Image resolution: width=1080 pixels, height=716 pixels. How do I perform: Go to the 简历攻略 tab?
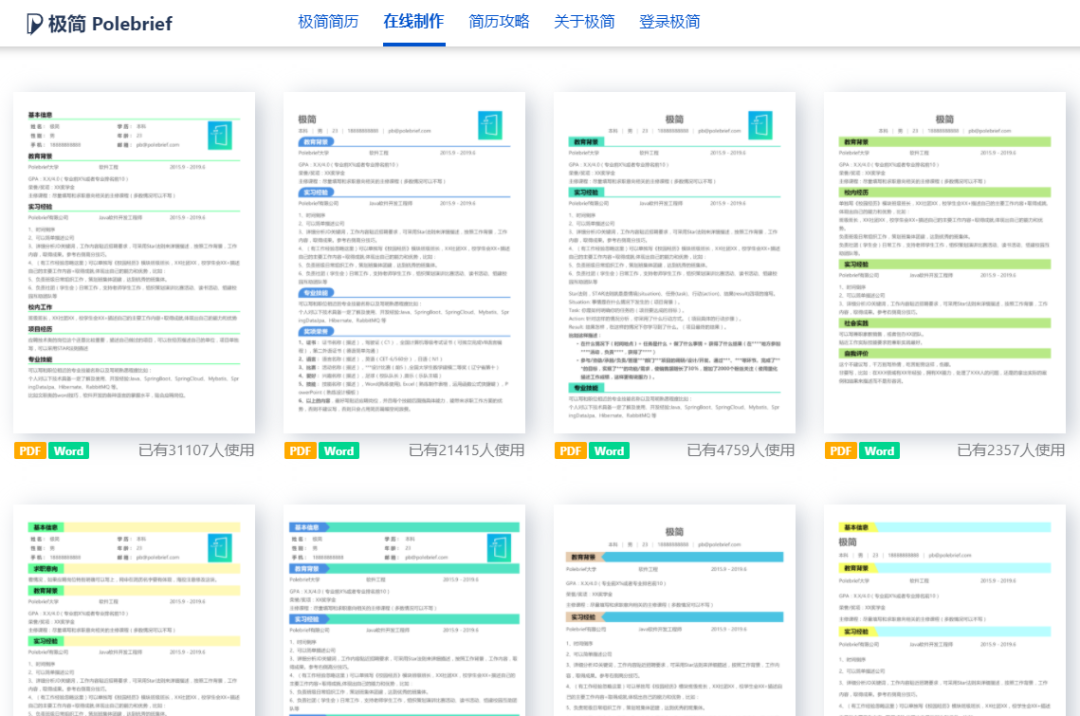(499, 22)
